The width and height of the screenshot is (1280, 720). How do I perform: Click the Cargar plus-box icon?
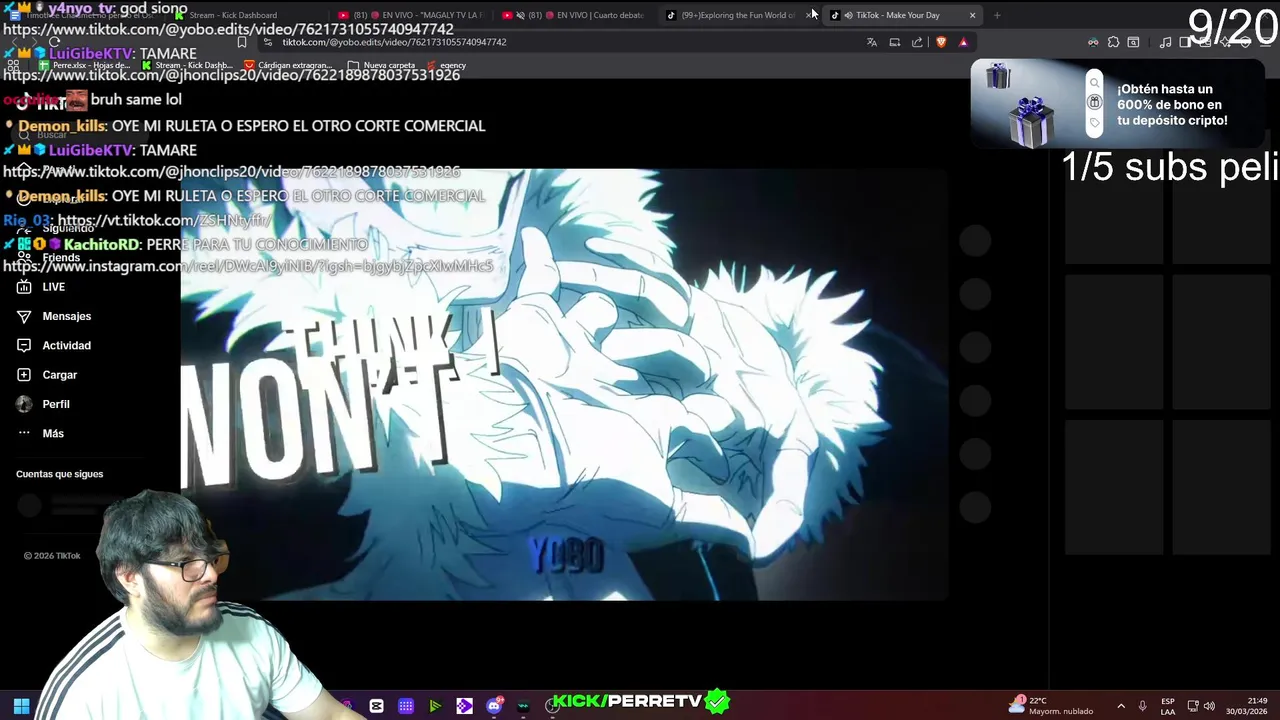24,375
